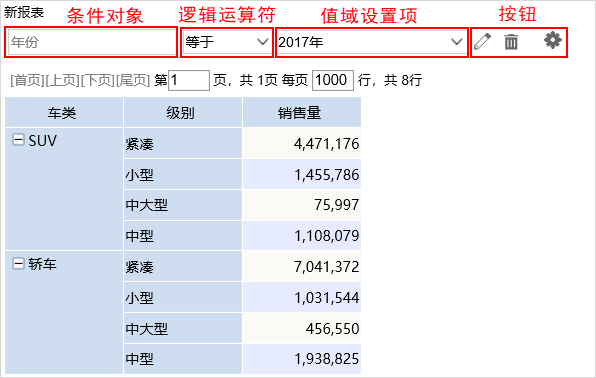Open the 等于 operator dropdown
This screenshot has height=378, width=596.
[x=227, y=42]
